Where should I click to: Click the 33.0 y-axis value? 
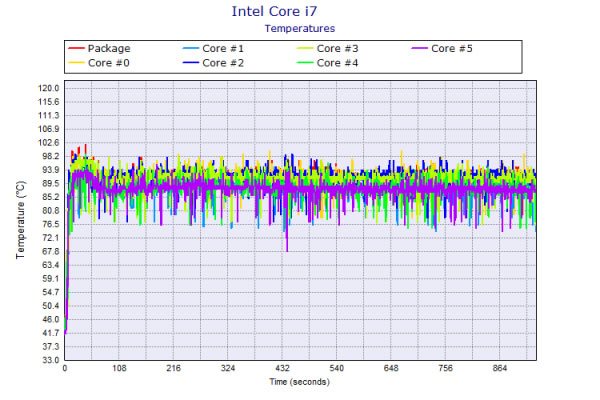(51, 360)
